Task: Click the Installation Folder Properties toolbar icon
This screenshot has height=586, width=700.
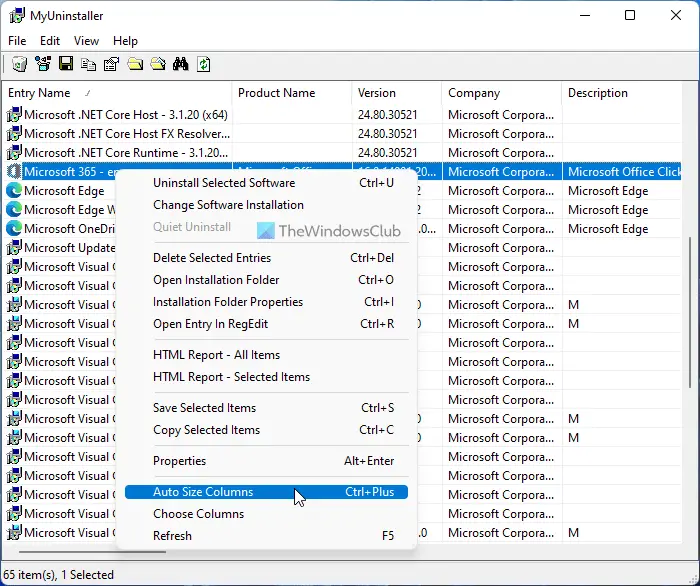Action: (x=158, y=64)
